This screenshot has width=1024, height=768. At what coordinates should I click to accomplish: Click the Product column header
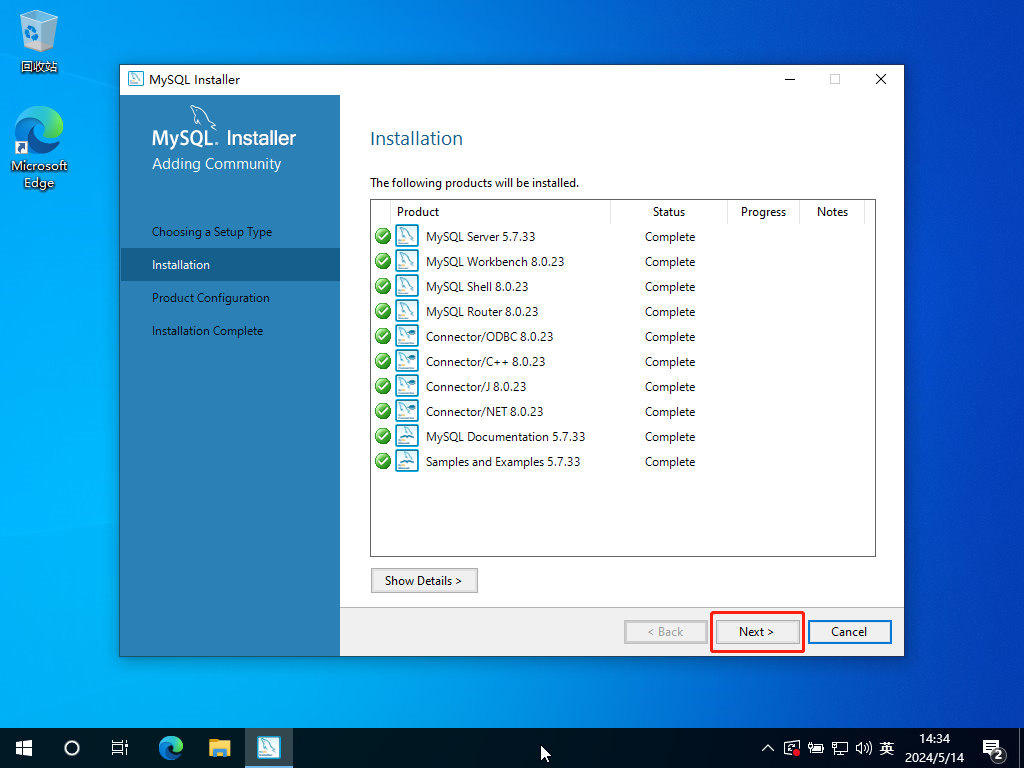(x=418, y=212)
